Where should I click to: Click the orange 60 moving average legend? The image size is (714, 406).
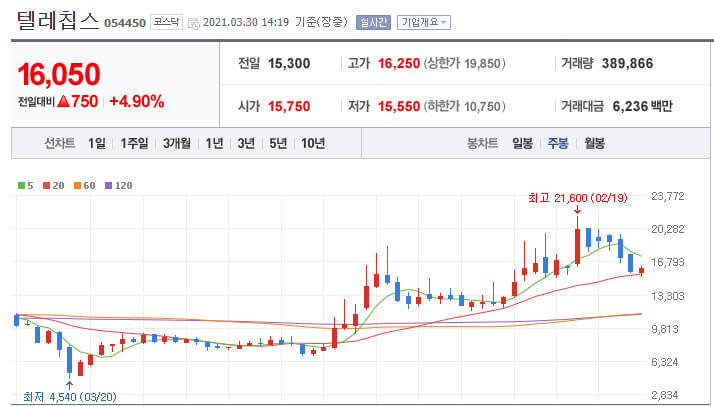point(84,186)
